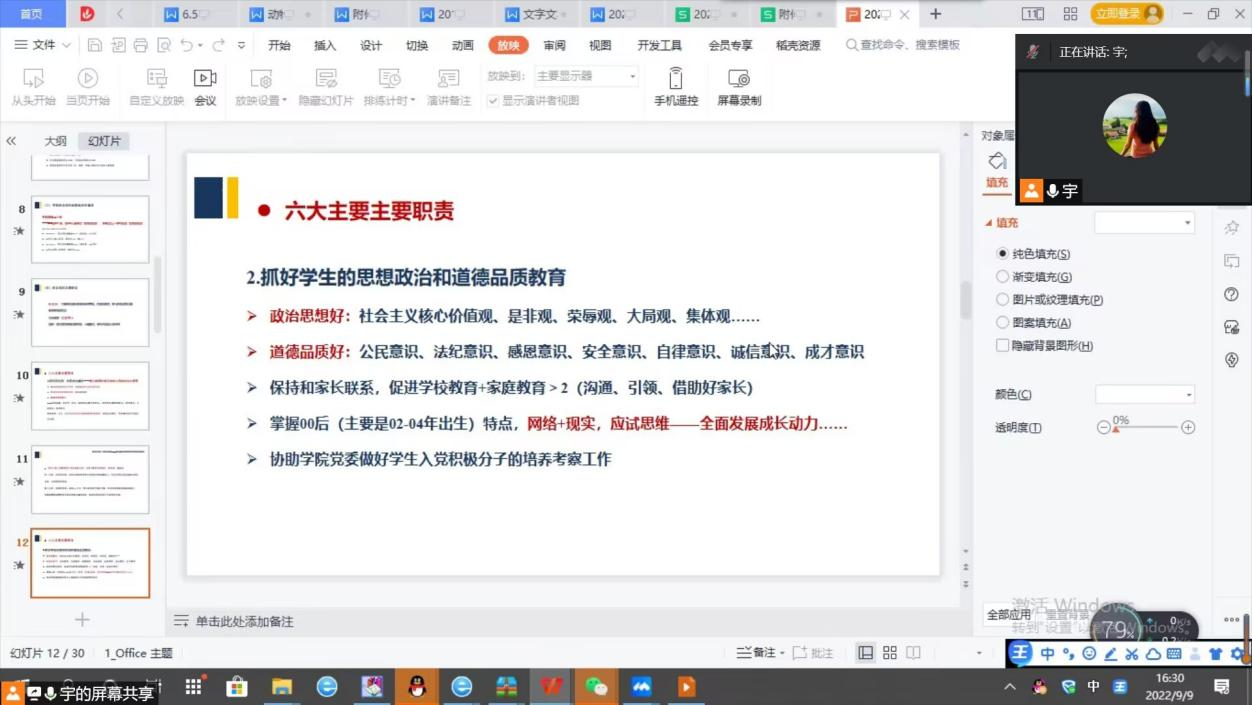Screen dimensions: 1252x705
Task: Start slideshow from beginning (从头开始)
Action: pyautogui.click(x=33, y=87)
